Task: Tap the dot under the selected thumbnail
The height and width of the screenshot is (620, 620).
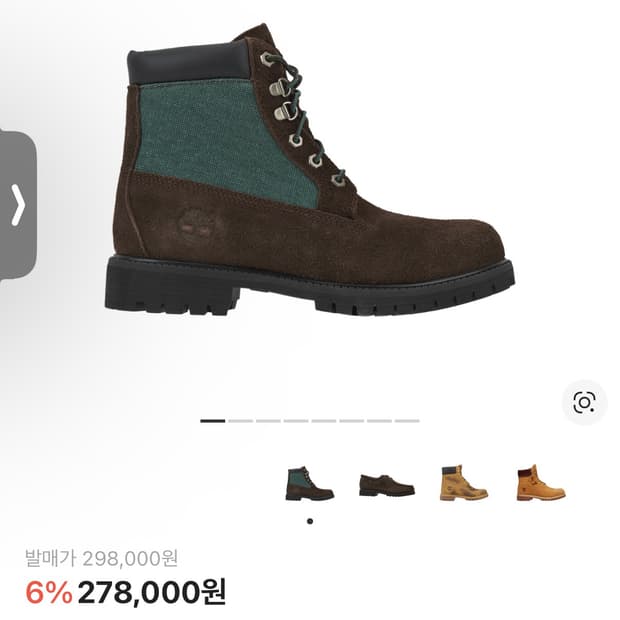Action: click(310, 521)
